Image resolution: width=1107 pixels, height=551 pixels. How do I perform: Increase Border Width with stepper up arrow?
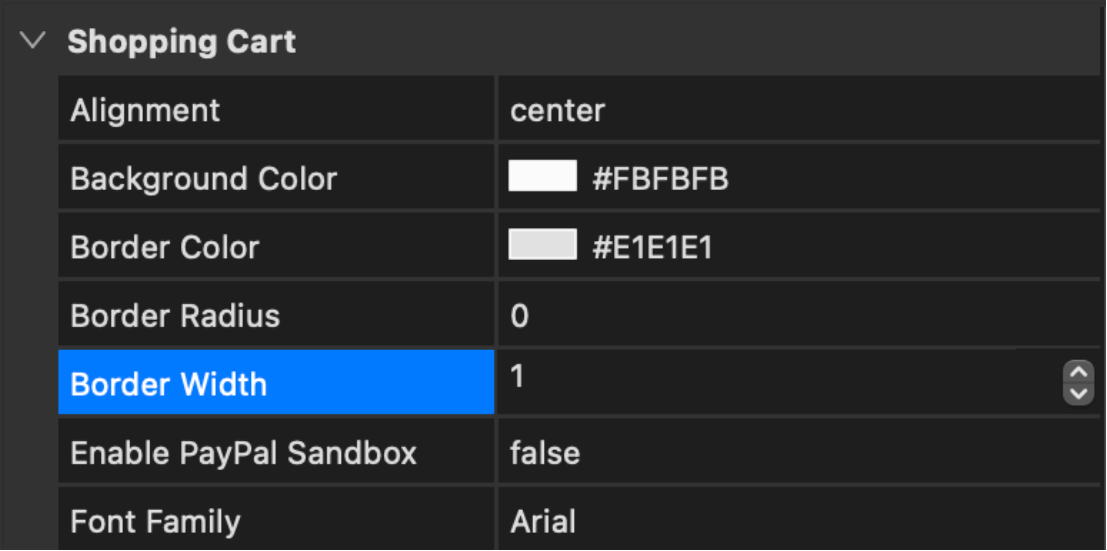[1077, 372]
